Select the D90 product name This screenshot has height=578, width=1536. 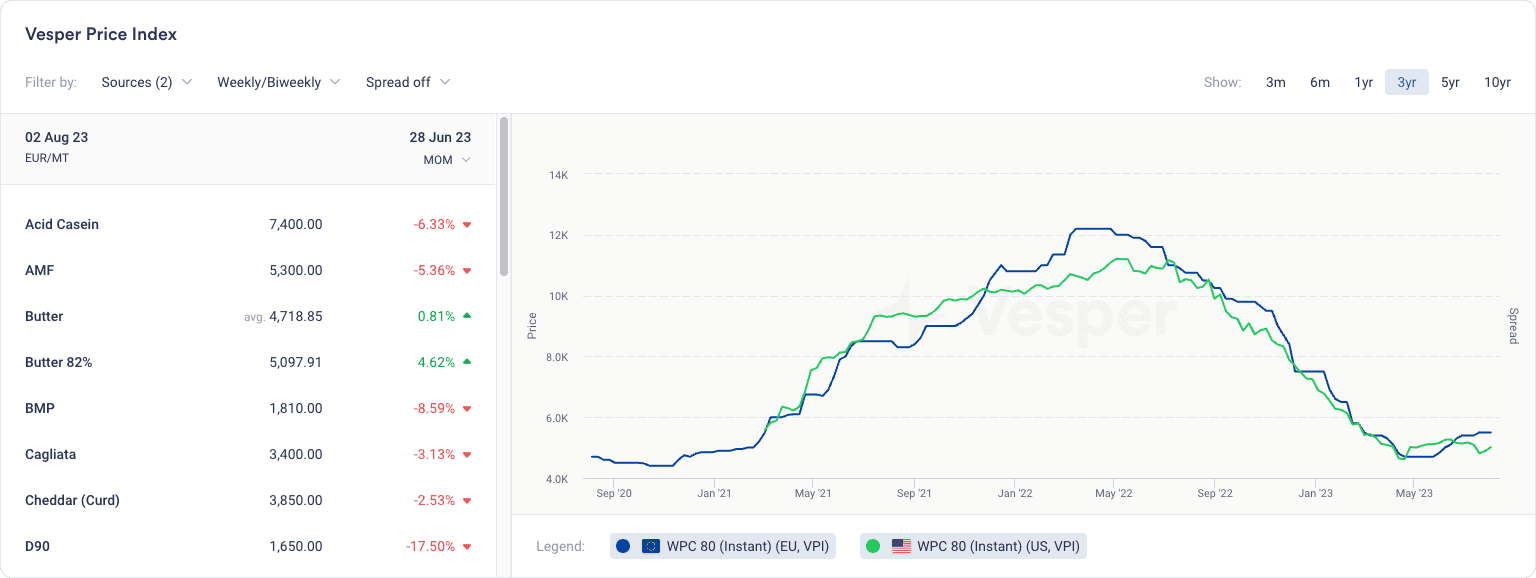[x=37, y=546]
